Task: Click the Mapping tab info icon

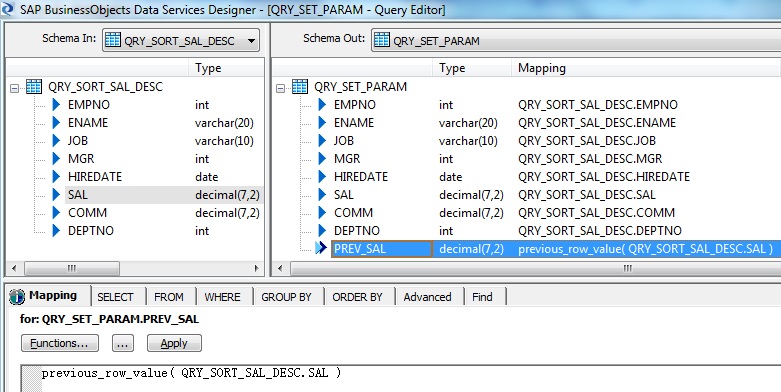Action: (x=17, y=296)
